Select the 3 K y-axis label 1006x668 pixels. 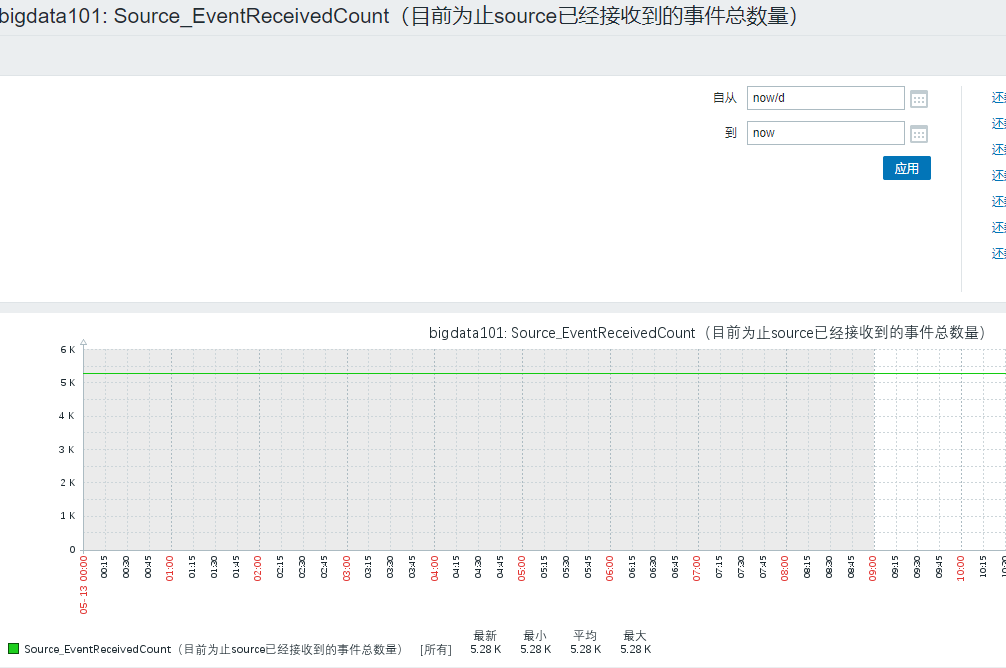(x=67, y=449)
